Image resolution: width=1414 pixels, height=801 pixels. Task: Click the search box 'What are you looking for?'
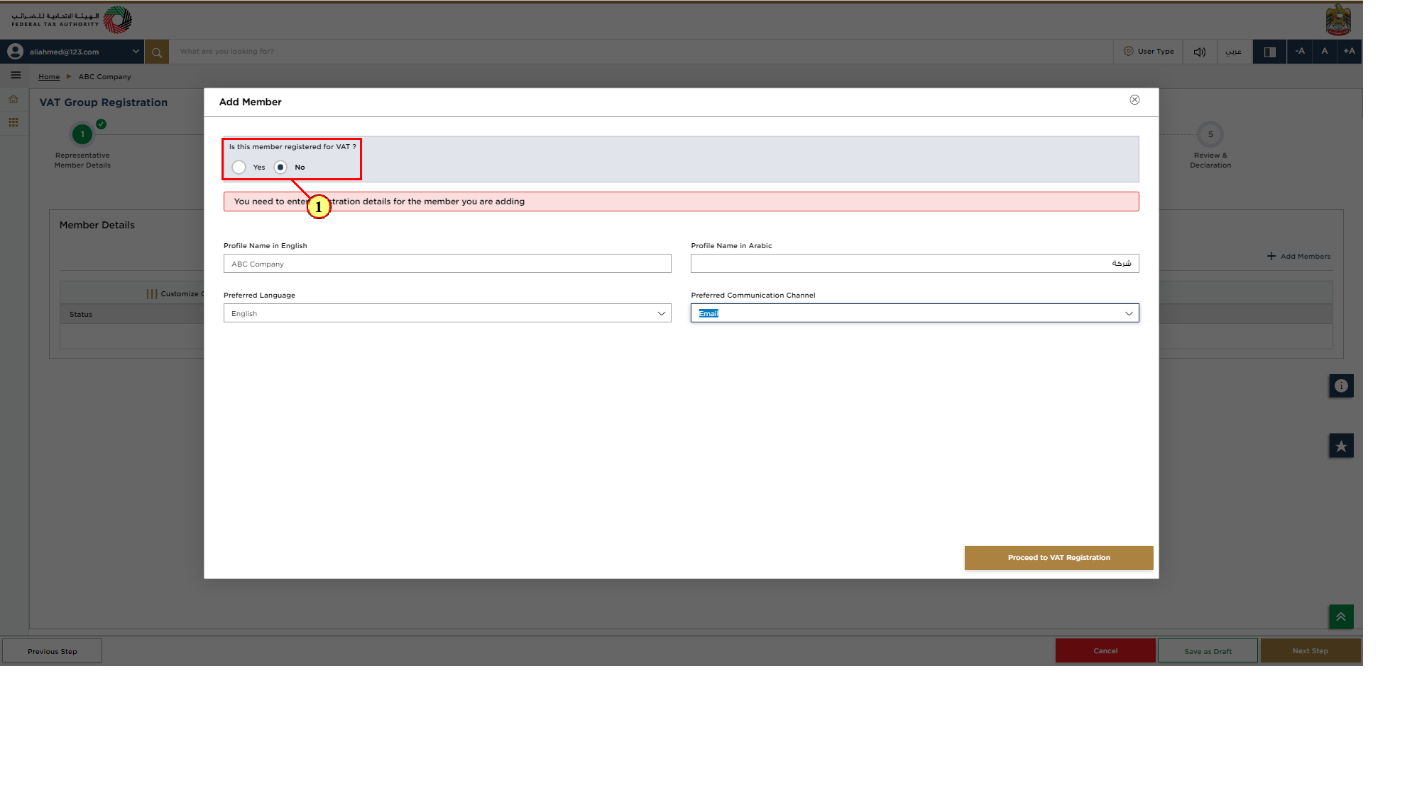[640, 51]
